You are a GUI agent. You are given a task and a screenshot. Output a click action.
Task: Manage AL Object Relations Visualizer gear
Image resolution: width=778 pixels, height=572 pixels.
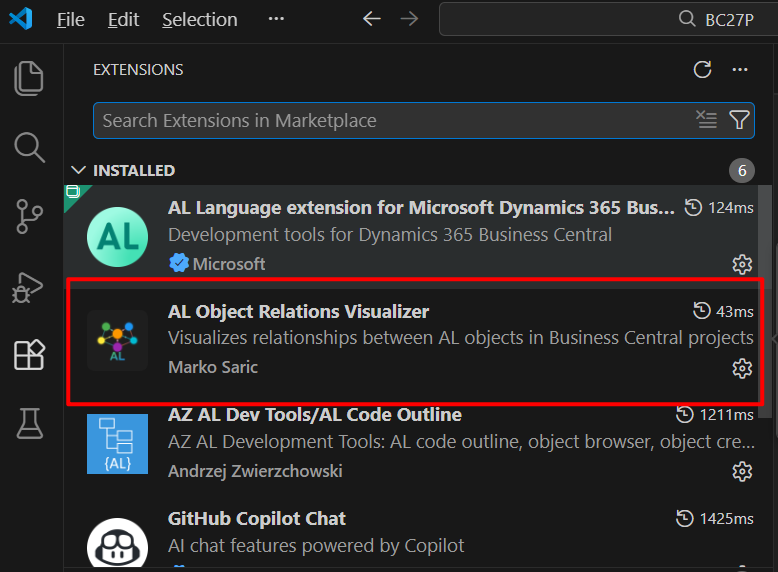tap(742, 368)
